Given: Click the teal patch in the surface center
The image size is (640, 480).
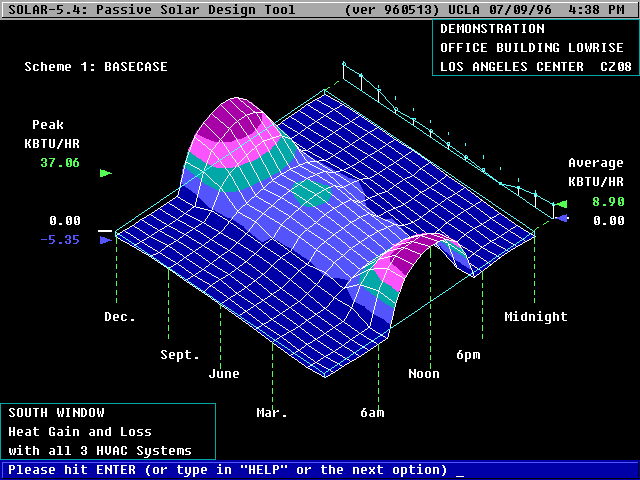Looking at the screenshot, I should pyautogui.click(x=311, y=193).
